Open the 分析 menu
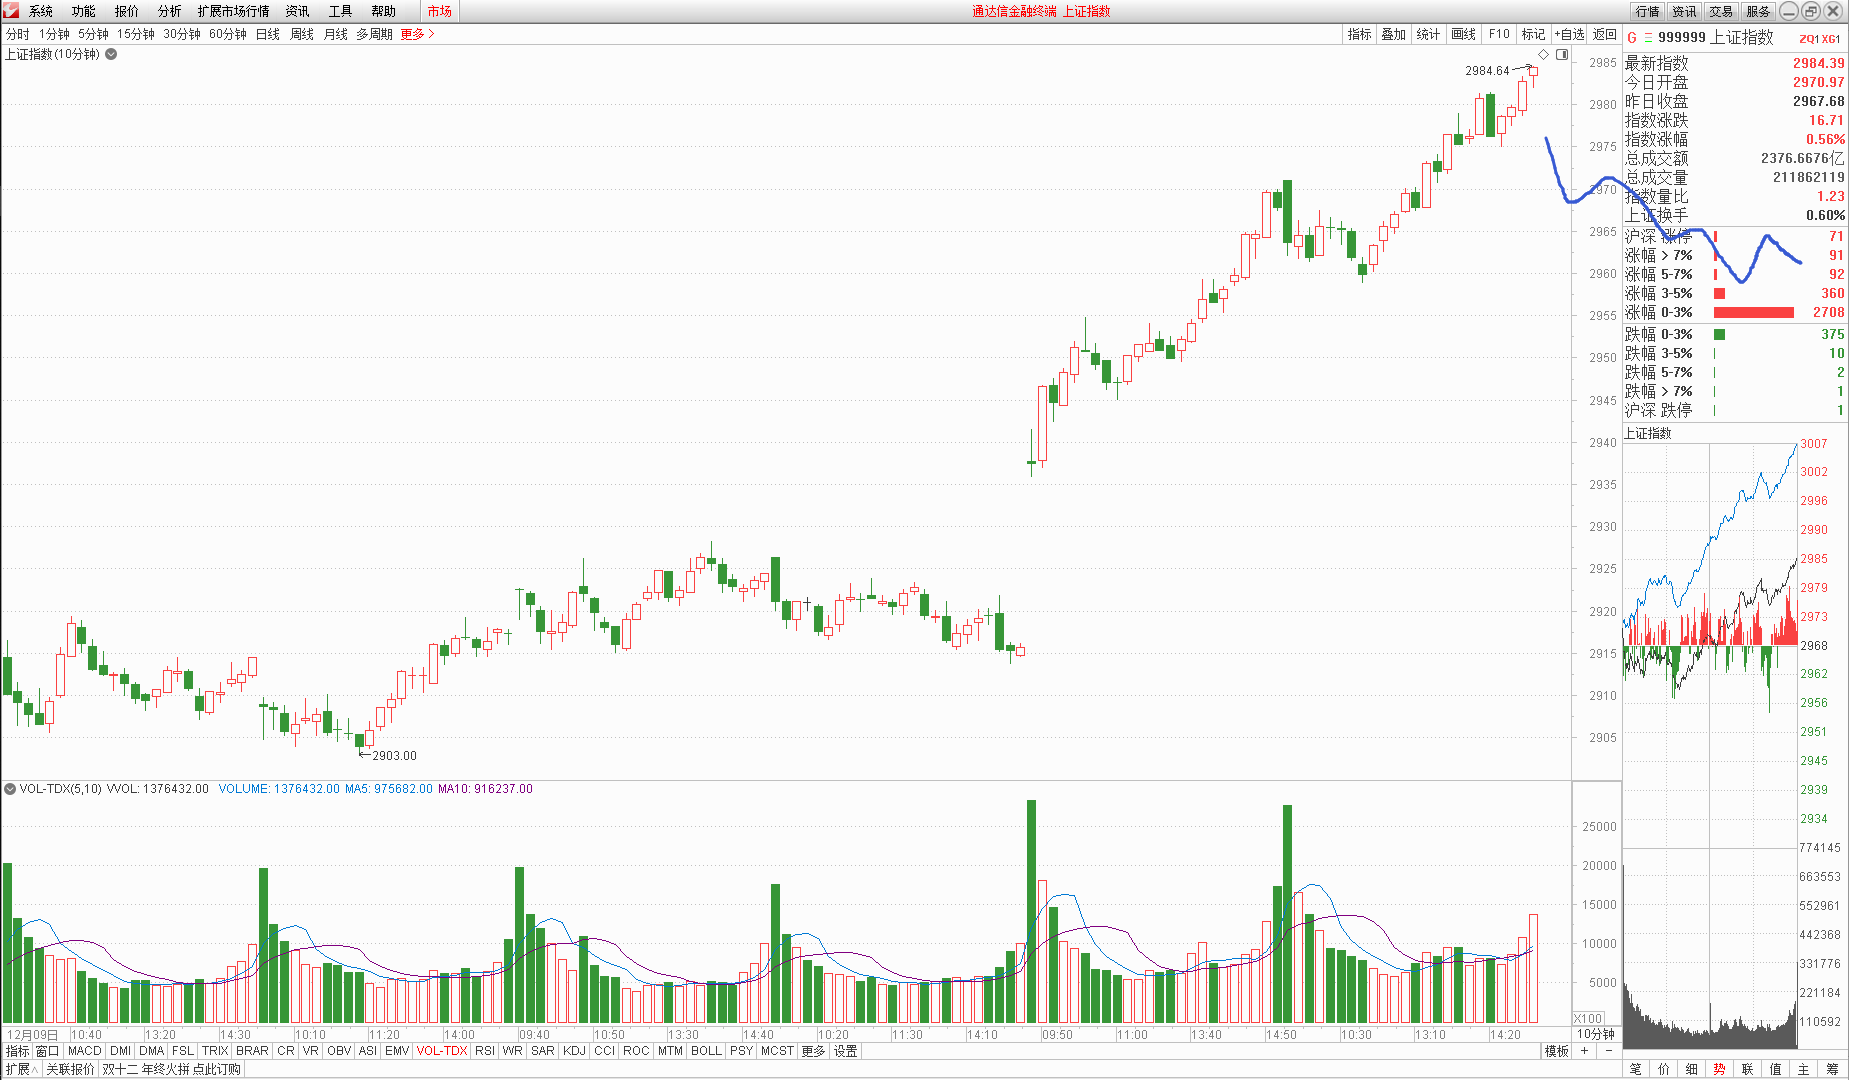The width and height of the screenshot is (1849, 1080). 169,11
